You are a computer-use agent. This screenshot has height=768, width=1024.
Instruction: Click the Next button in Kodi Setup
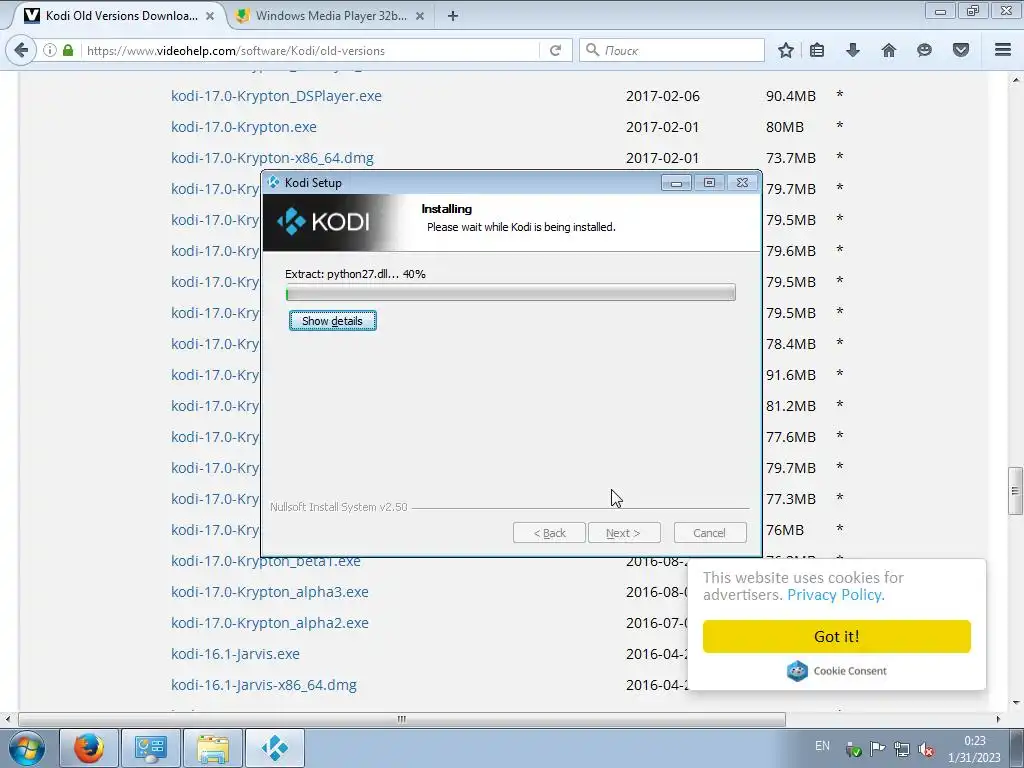[x=624, y=533]
